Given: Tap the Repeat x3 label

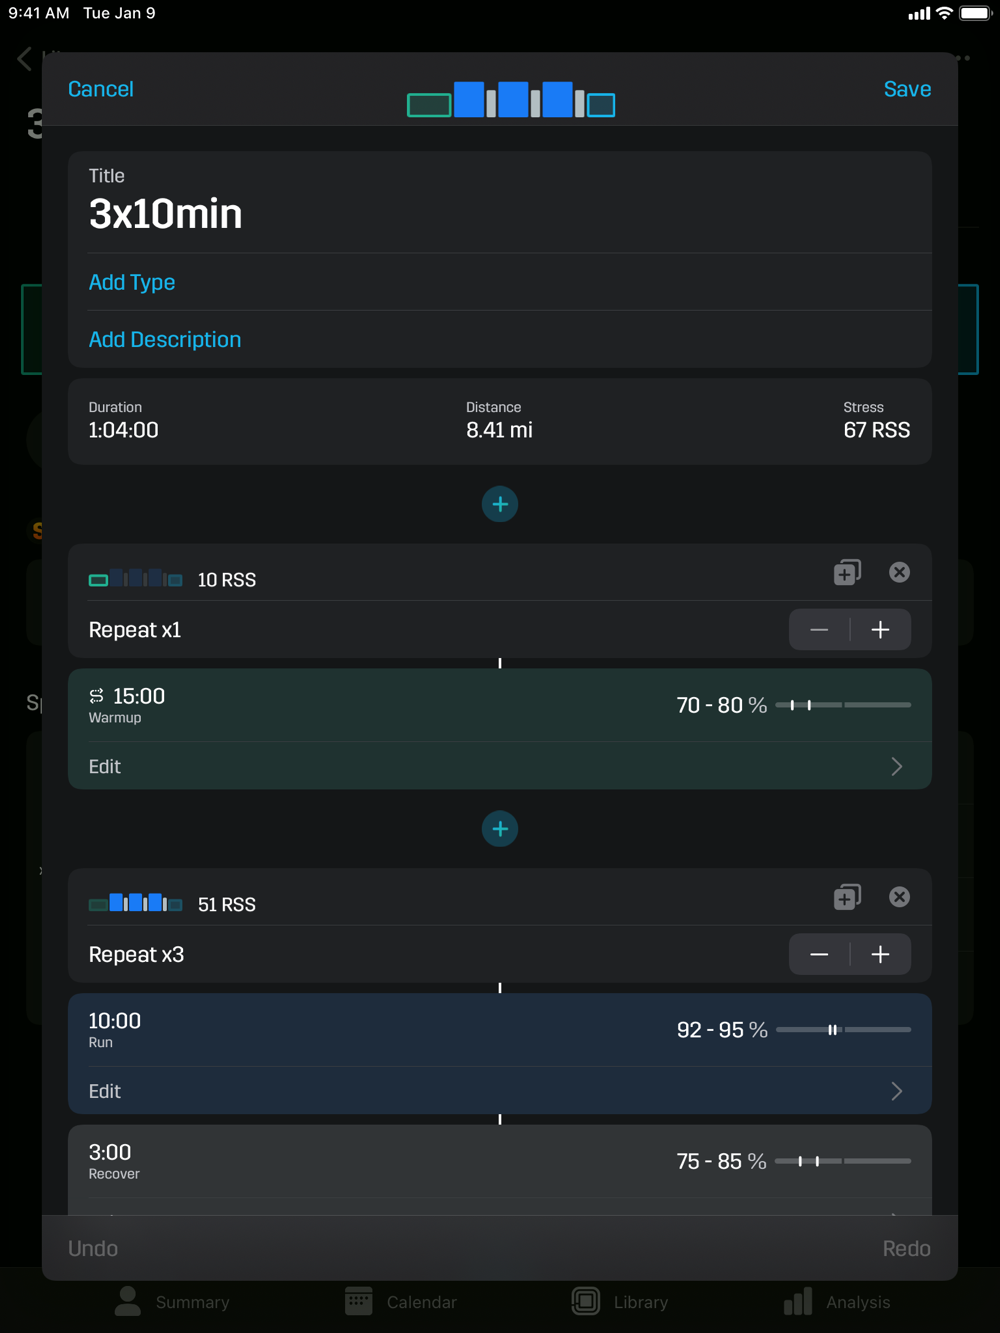Looking at the screenshot, I should point(136,955).
